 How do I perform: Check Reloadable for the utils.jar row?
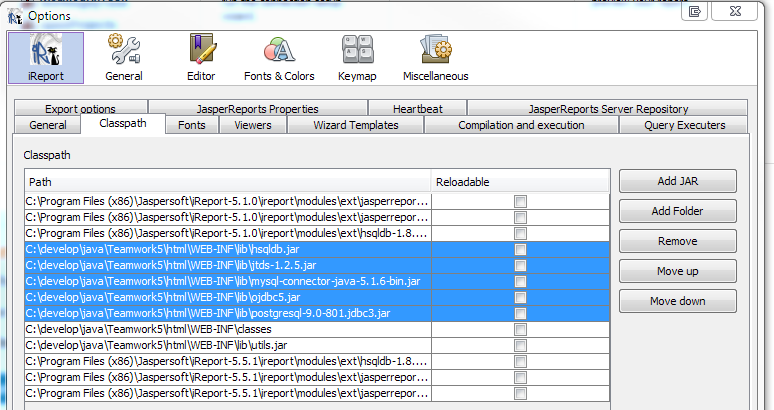pos(519,345)
